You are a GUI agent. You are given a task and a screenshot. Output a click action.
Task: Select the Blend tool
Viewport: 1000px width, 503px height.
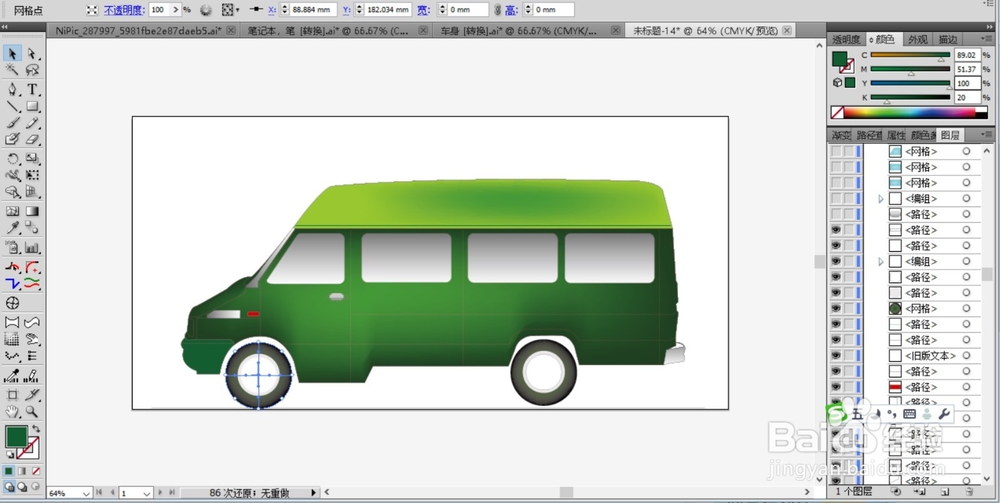[32, 228]
